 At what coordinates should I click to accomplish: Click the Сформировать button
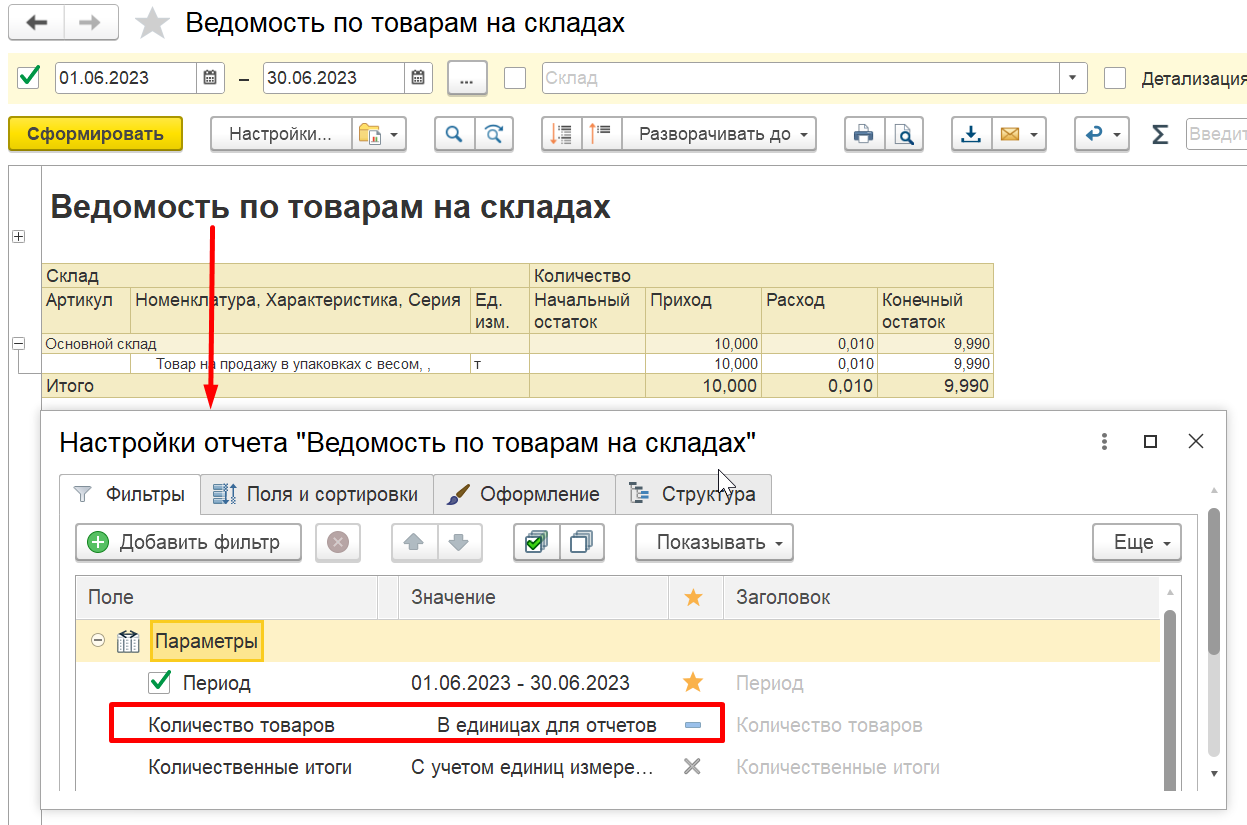pyautogui.click(x=95, y=134)
